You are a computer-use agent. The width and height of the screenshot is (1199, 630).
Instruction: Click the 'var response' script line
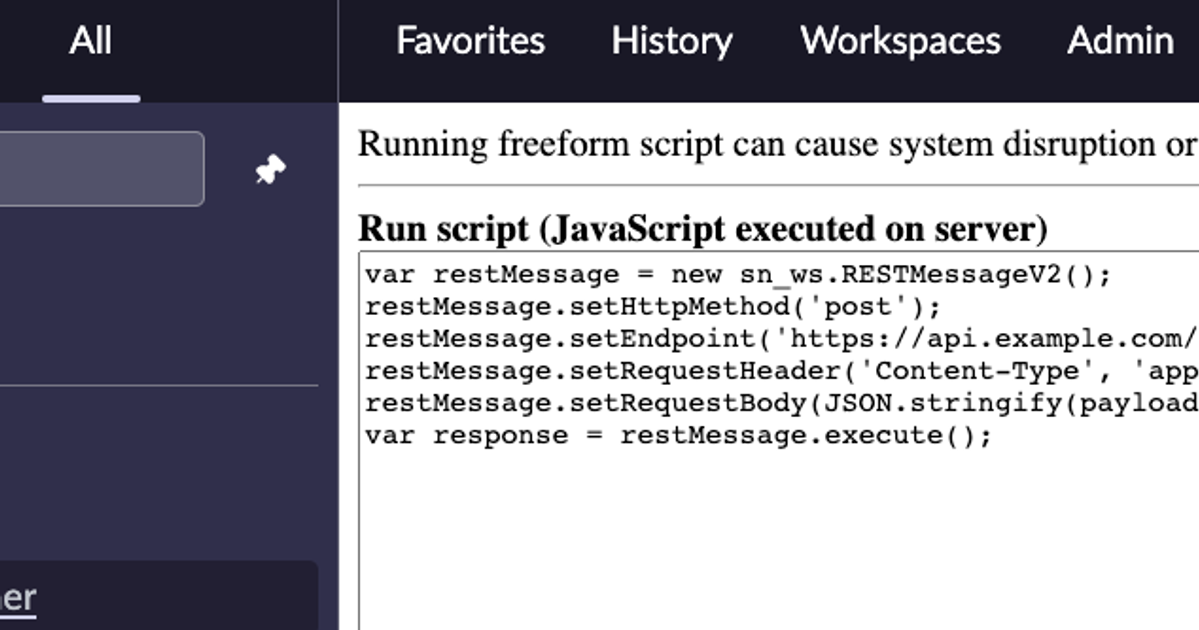678,435
